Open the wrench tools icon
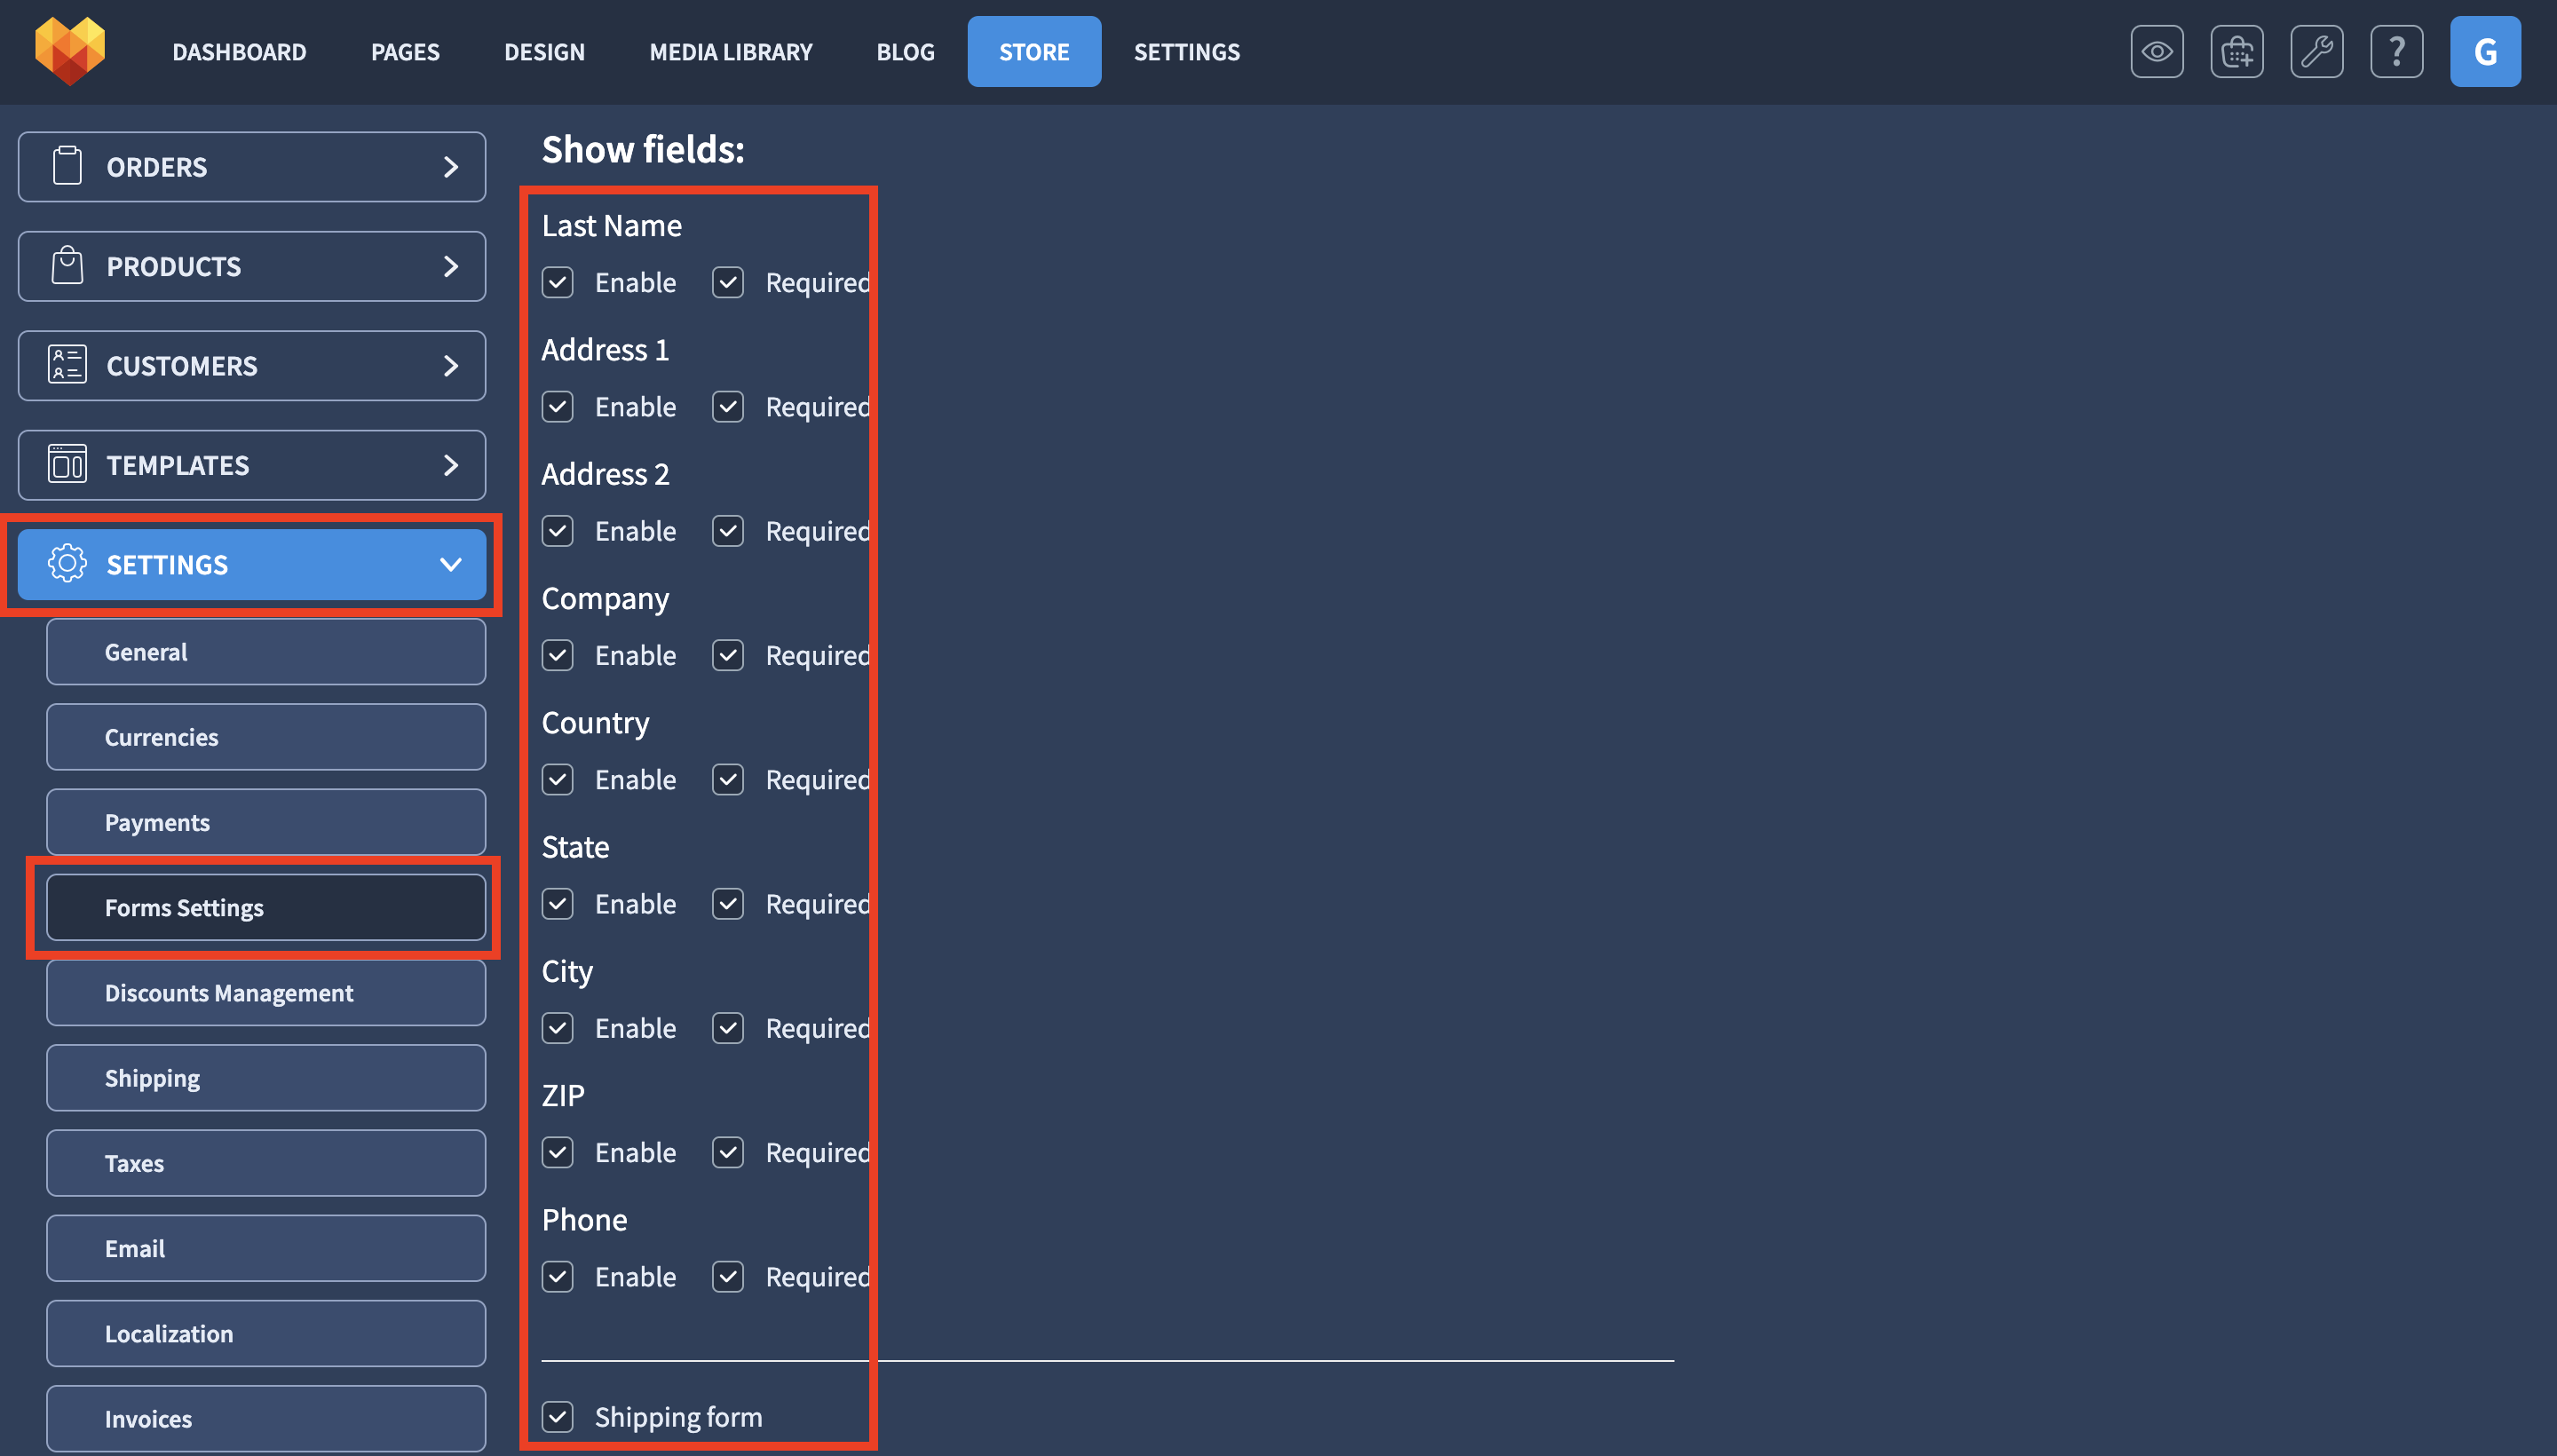 tap(2317, 52)
